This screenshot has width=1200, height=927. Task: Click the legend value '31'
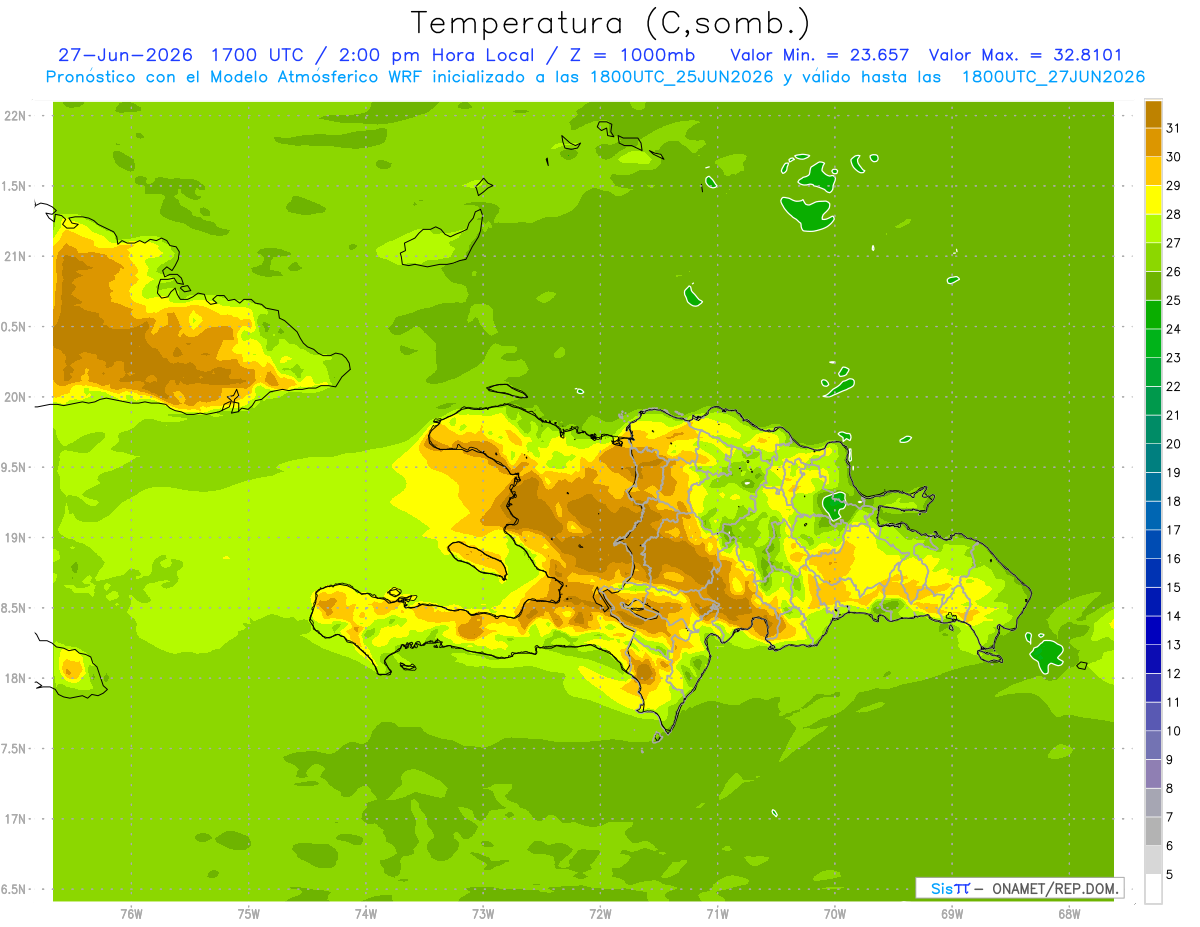pyautogui.click(x=1173, y=128)
